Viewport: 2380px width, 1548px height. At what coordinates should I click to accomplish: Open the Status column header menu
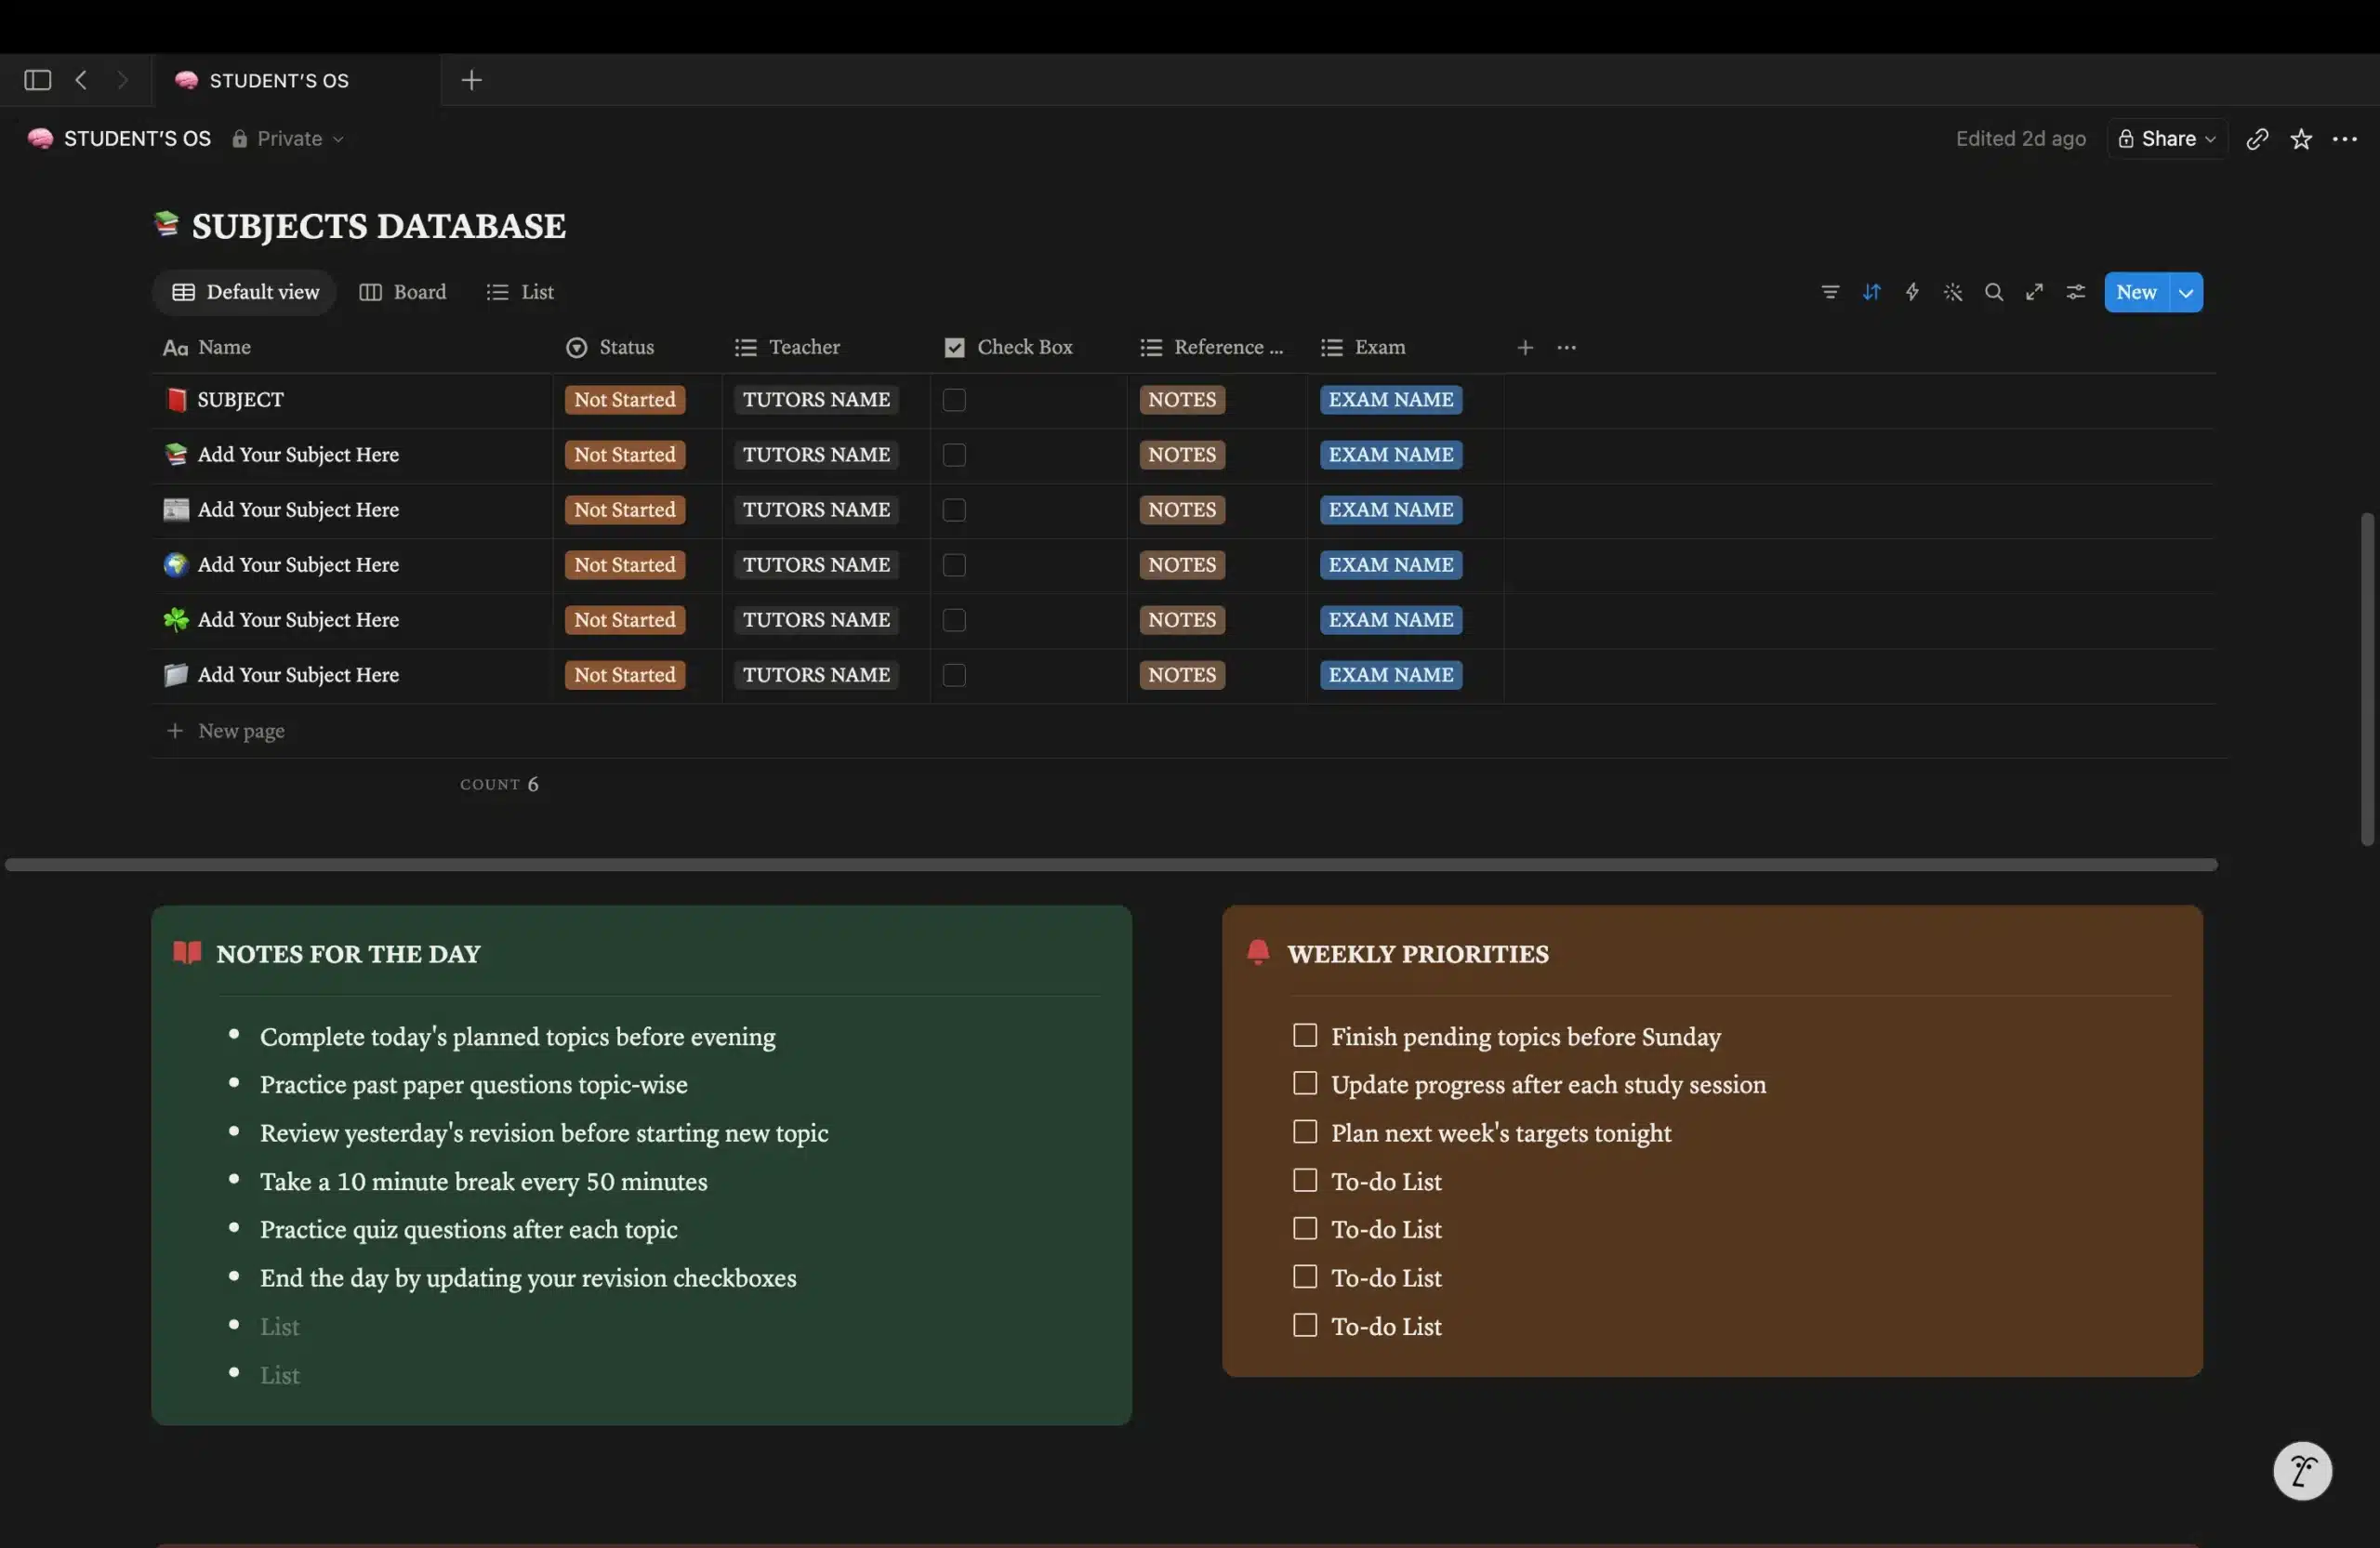pyautogui.click(x=610, y=347)
